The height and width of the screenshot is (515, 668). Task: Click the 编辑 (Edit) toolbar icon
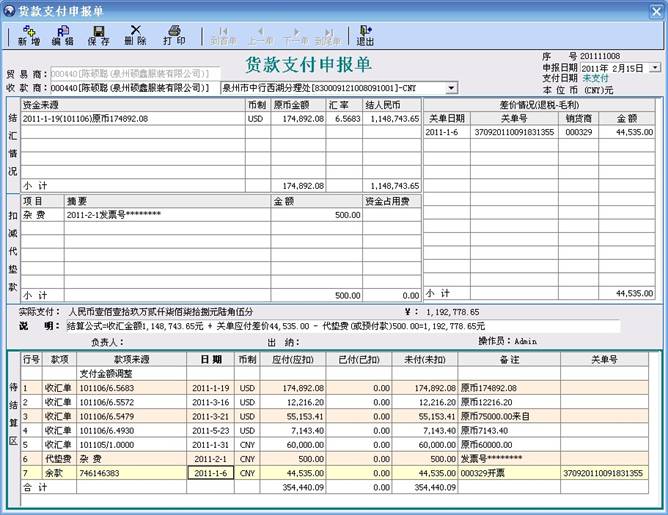(63, 36)
